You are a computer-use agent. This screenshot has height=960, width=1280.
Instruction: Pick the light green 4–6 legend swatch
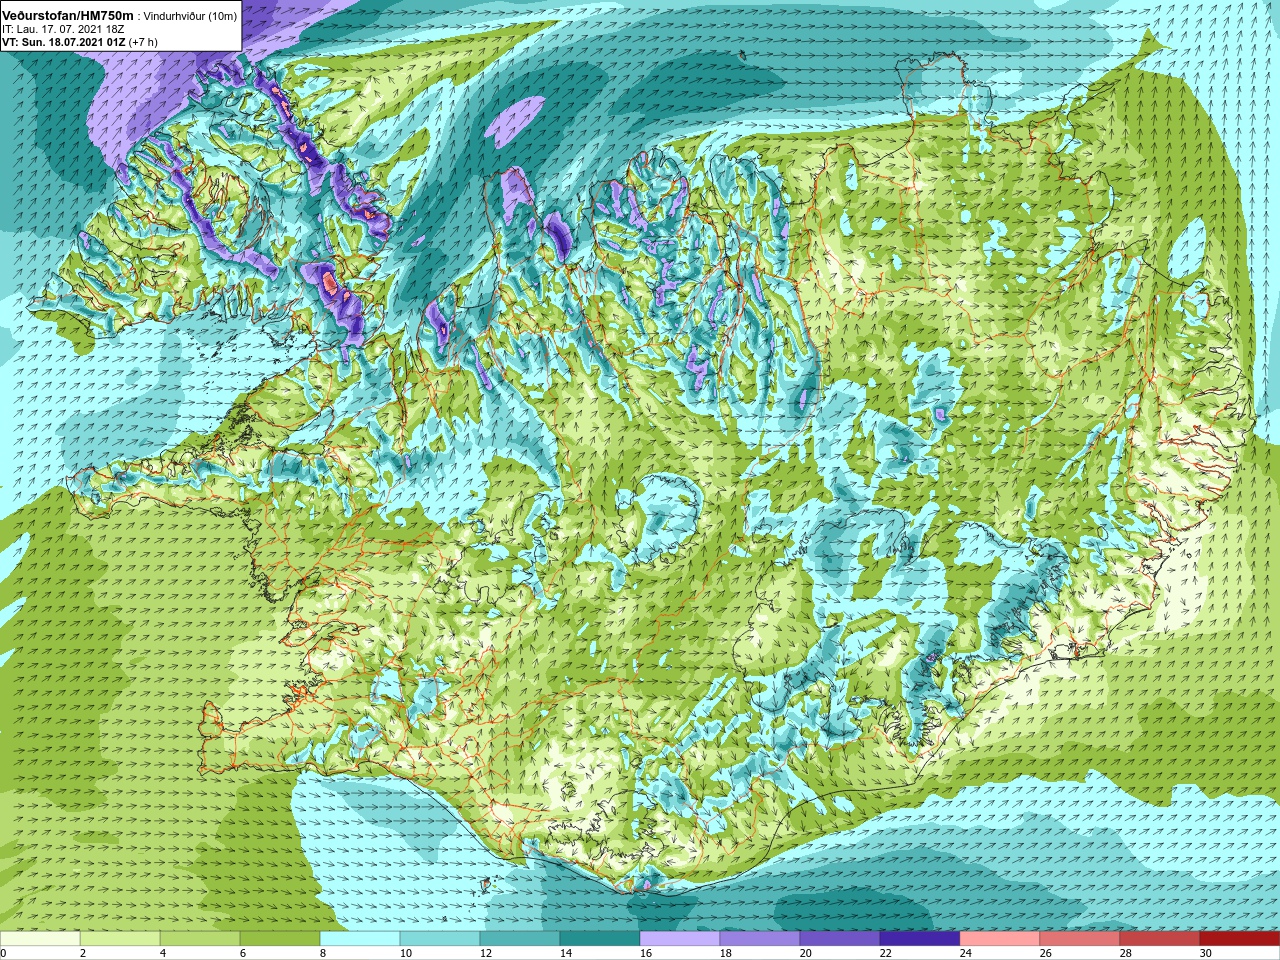(x=200, y=938)
